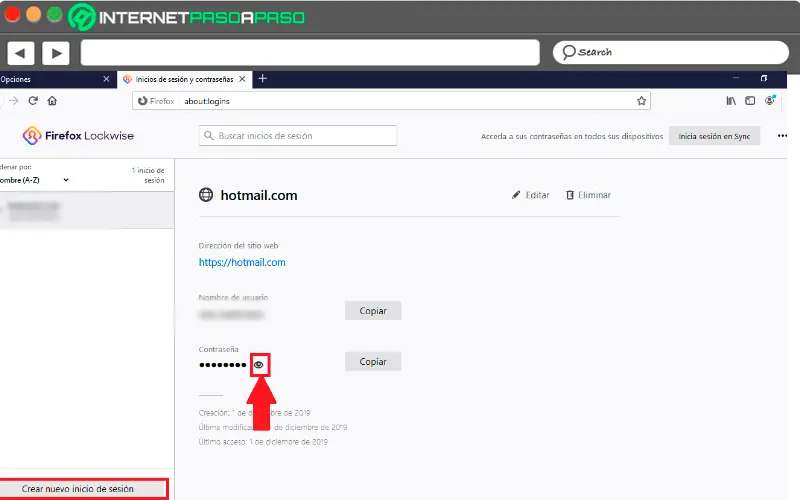Click 'Último acceso: 1 de diciembre de 2019' text

point(263,442)
